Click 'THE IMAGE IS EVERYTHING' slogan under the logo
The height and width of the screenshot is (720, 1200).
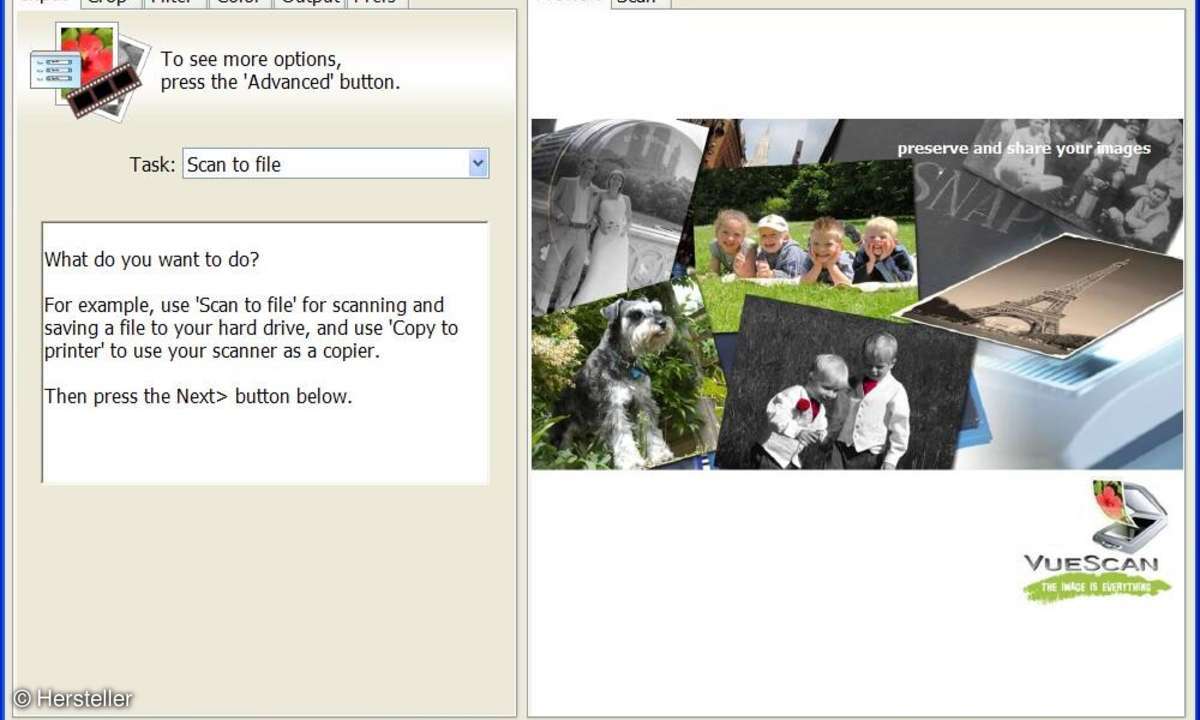pyautogui.click(x=1097, y=587)
